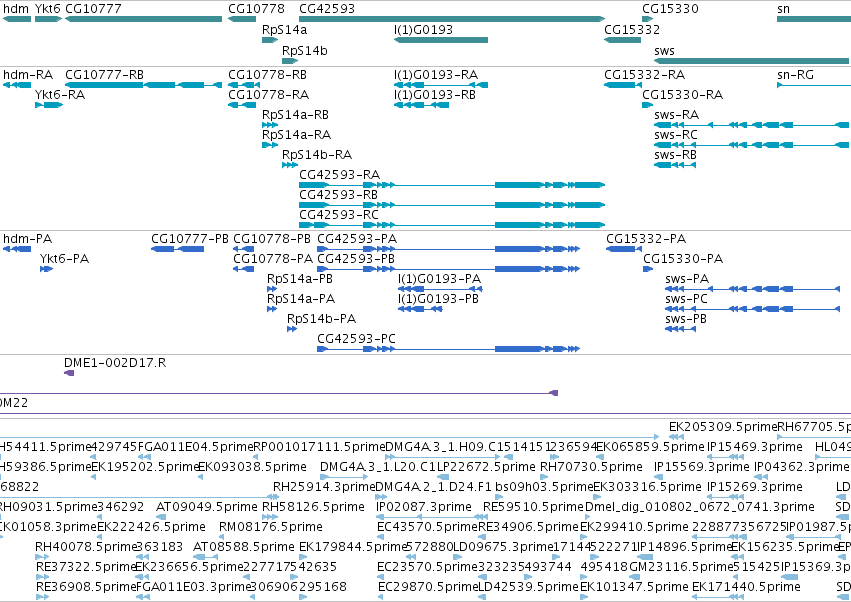Viewport: 851px width, 602px height.
Task: Select the CG42593-PA protein label
Action: [x=357, y=239]
